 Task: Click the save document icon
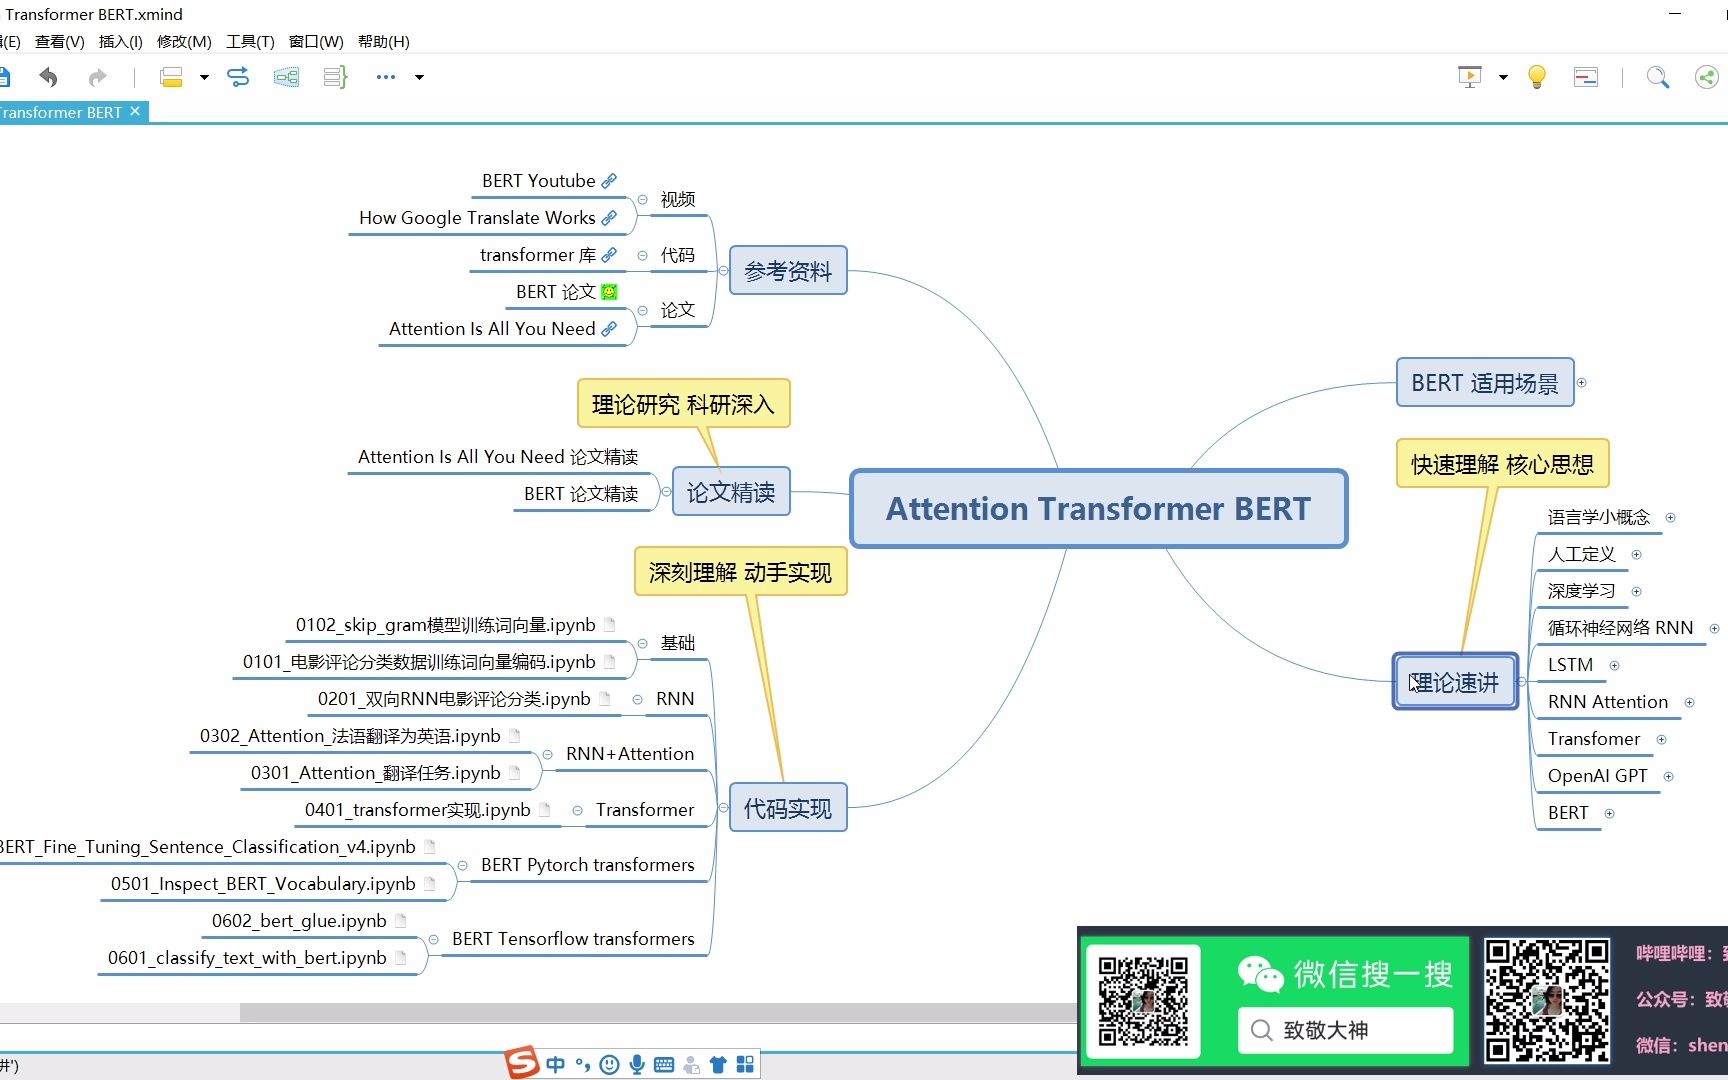coord(4,77)
